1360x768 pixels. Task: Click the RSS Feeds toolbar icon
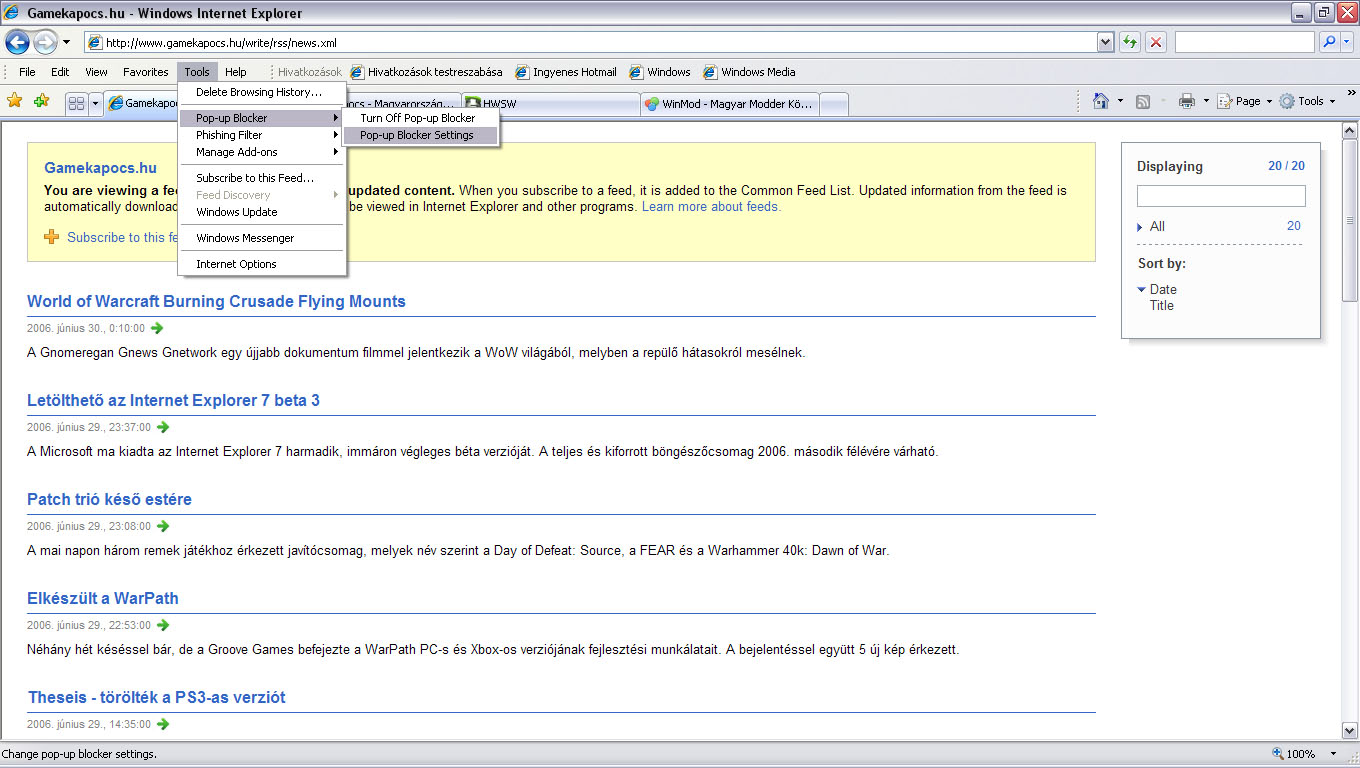pyautogui.click(x=1143, y=101)
